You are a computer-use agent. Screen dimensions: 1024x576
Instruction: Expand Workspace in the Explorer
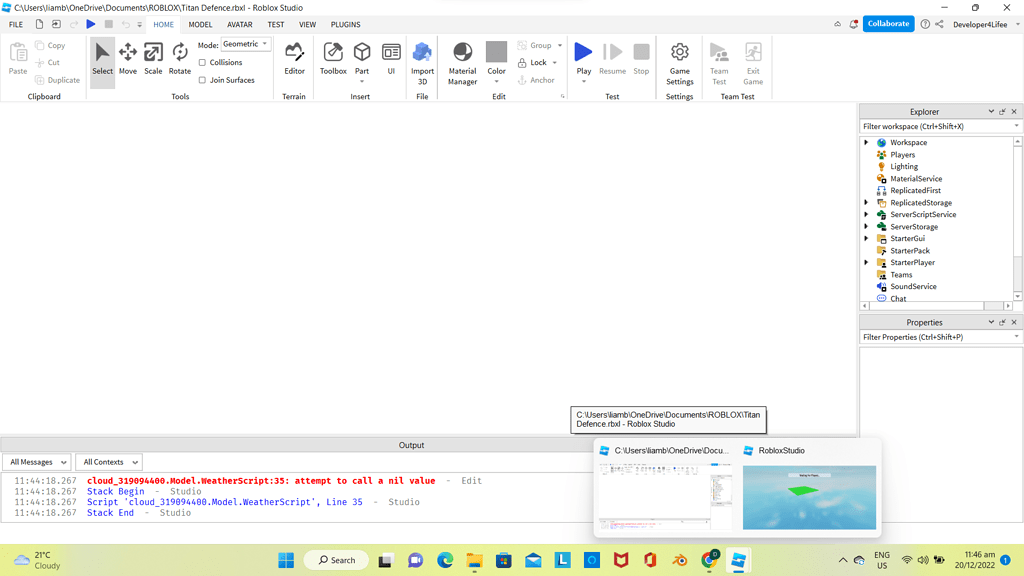tap(866, 142)
